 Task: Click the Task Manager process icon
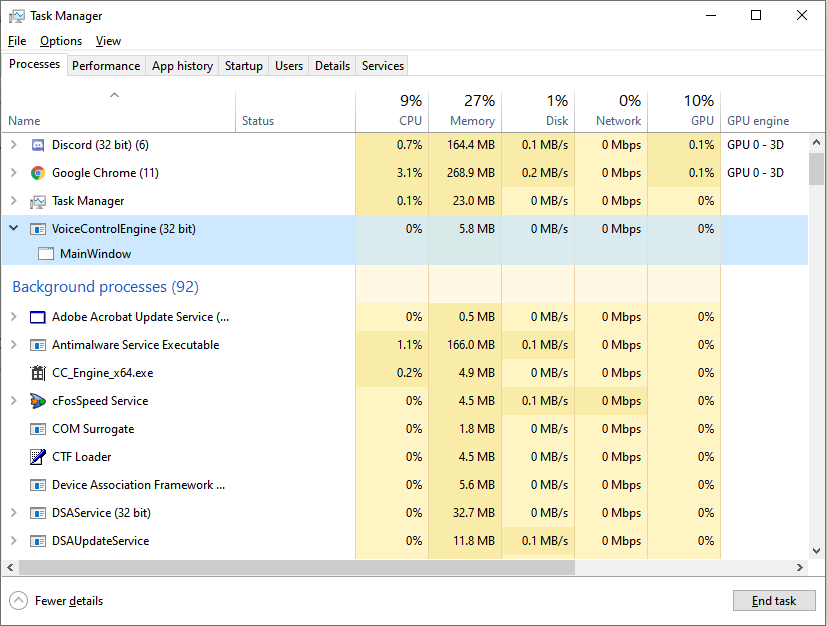click(38, 201)
